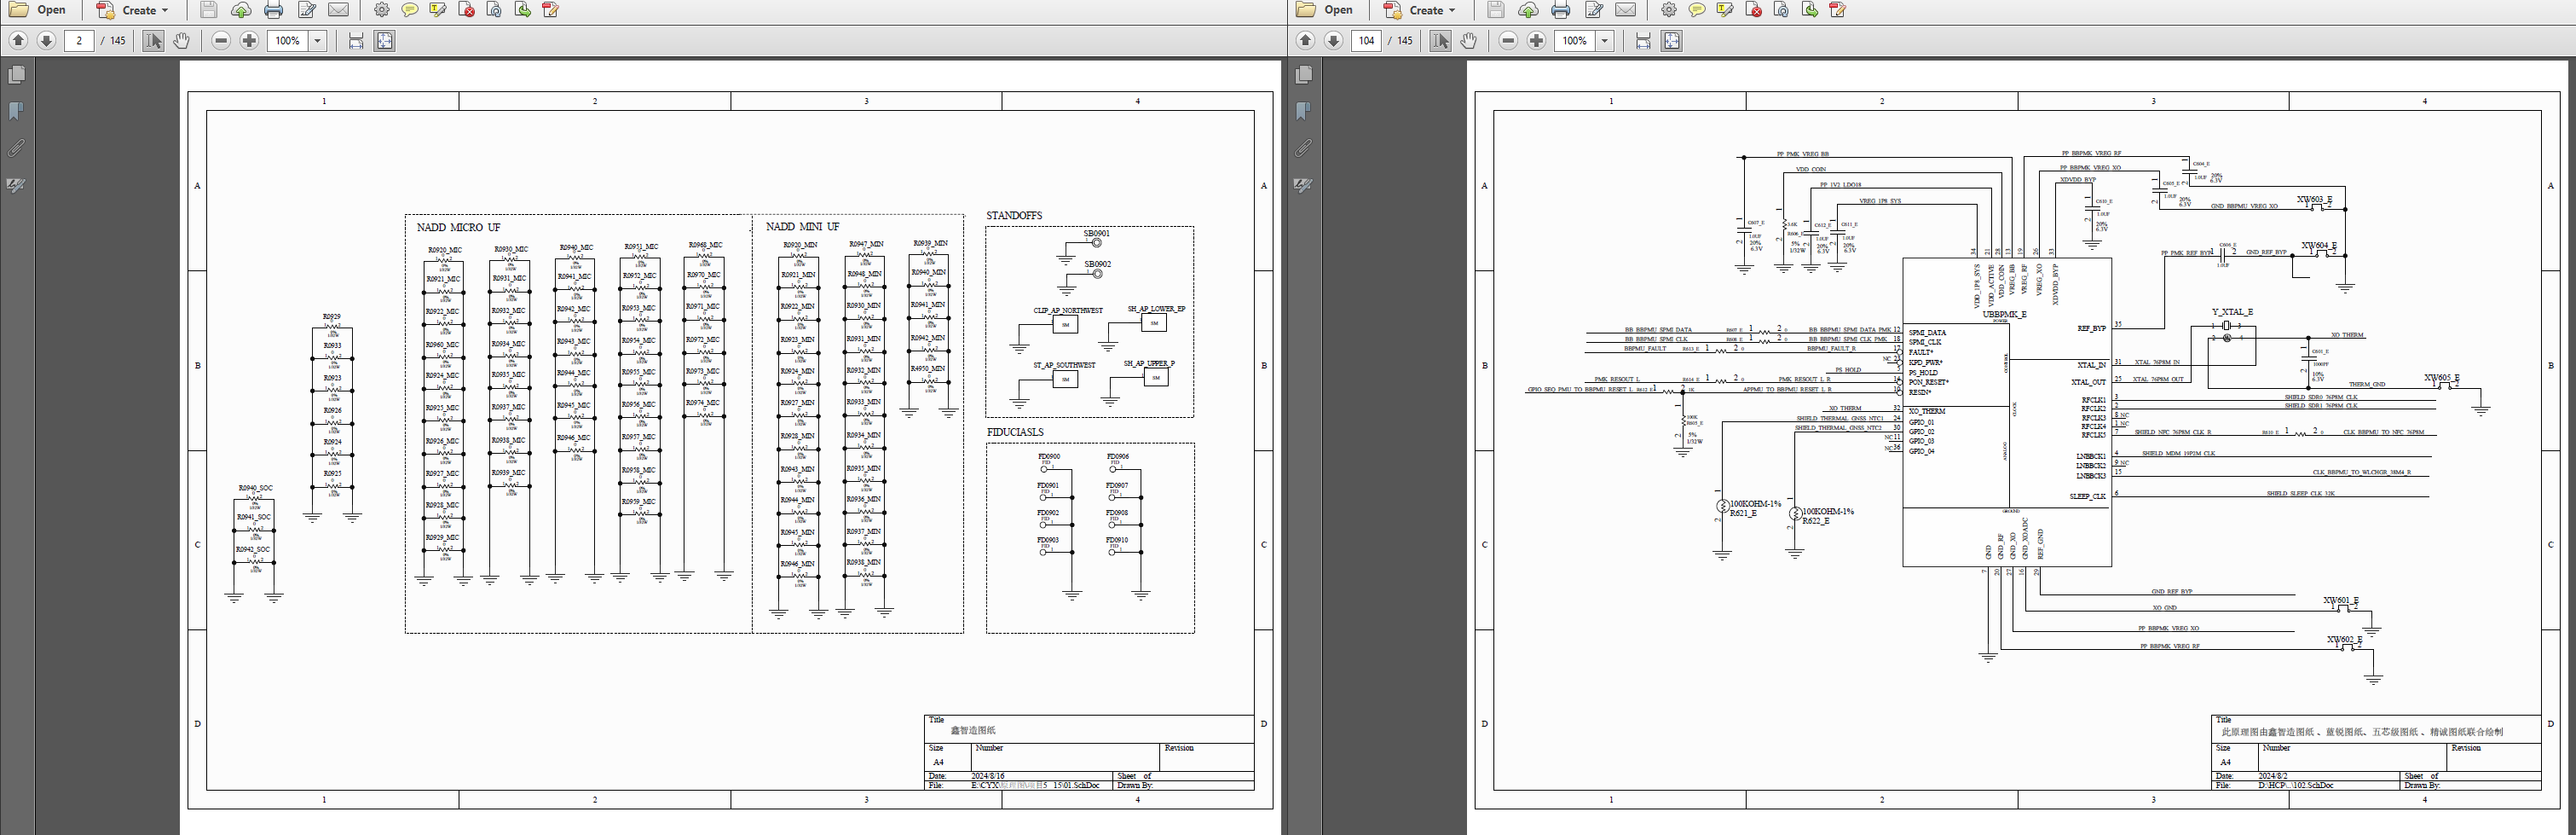Activate Hand tool in left window
The height and width of the screenshot is (835, 2576).
[181, 41]
